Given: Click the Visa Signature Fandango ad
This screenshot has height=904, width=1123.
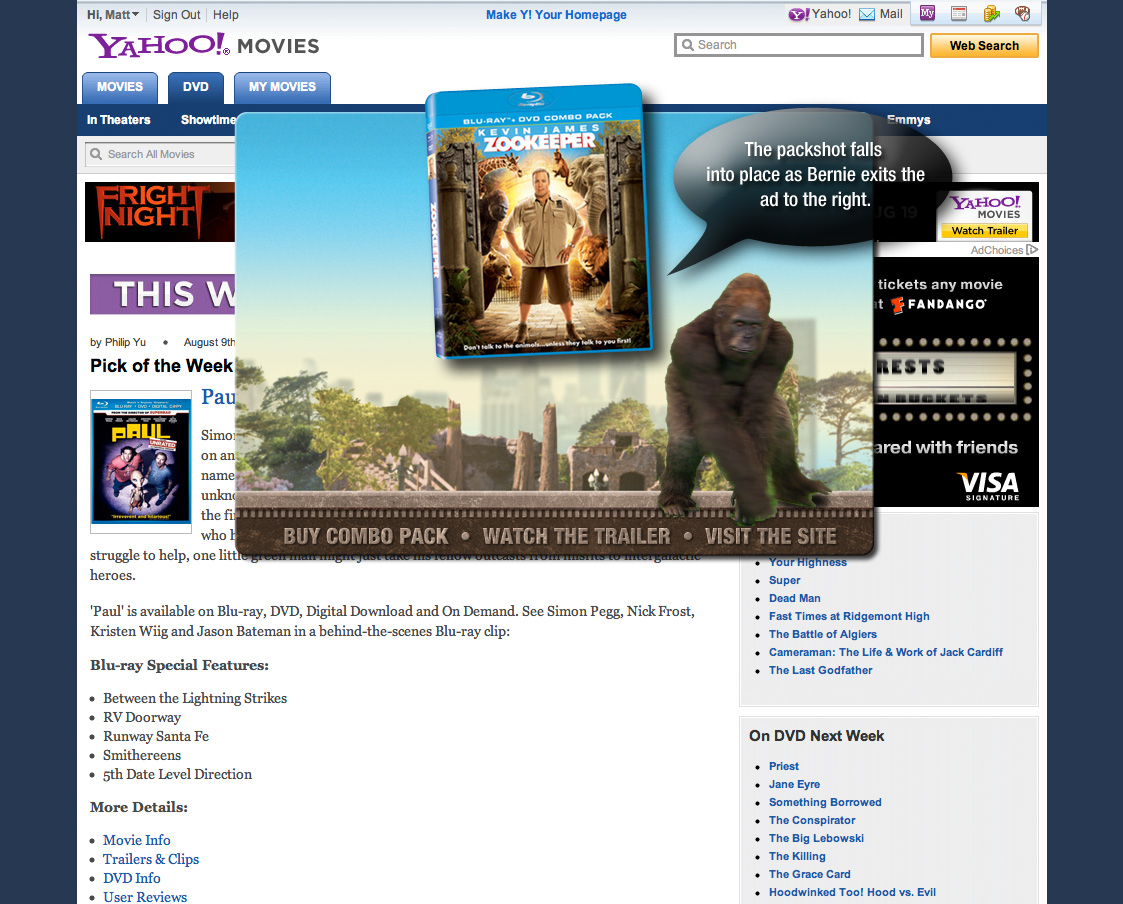Looking at the screenshot, I should click(956, 382).
